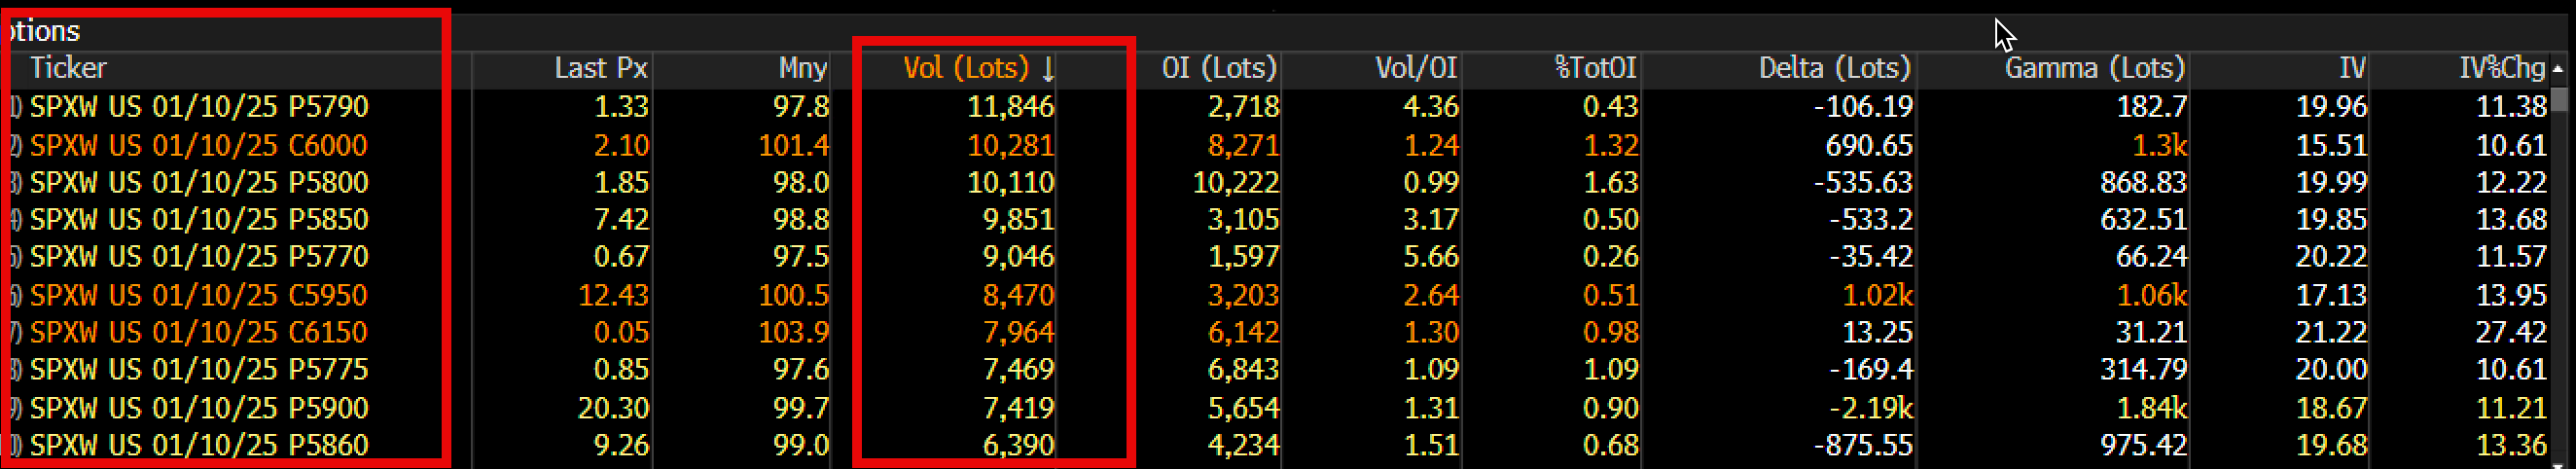Select gamma value 868.83
2576x469 pixels.
pos(2143,182)
